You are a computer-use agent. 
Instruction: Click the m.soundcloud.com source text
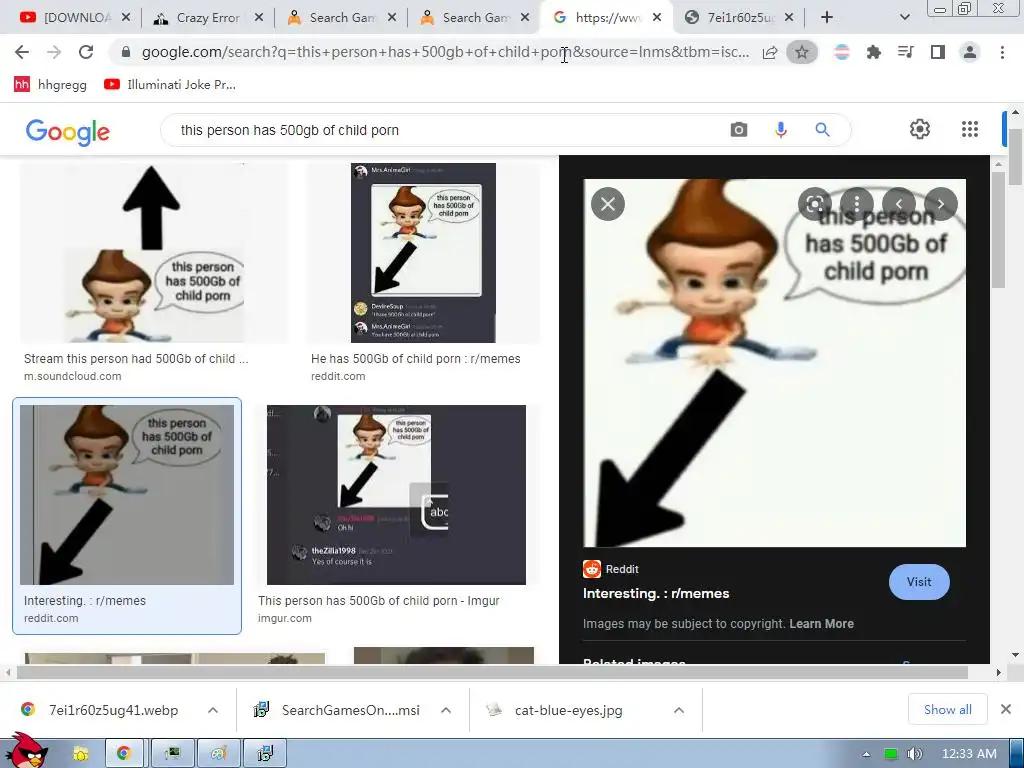click(72, 376)
